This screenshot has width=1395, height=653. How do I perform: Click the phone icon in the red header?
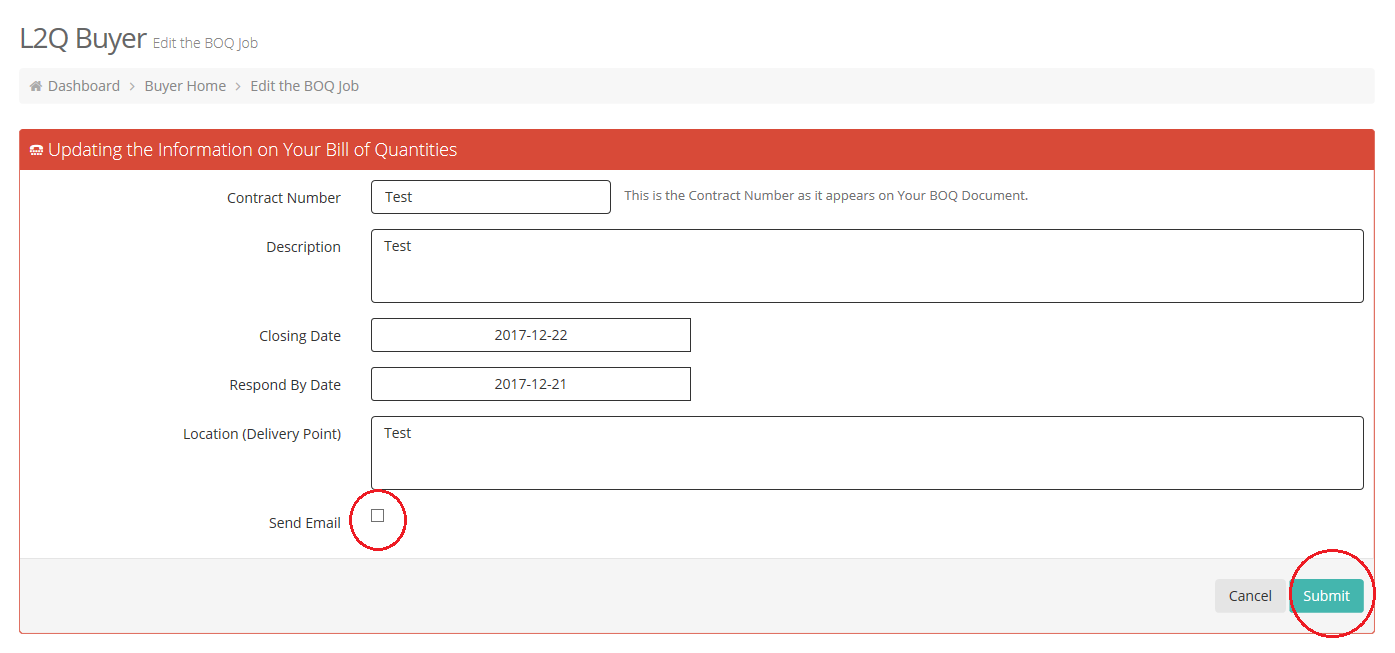click(36, 150)
